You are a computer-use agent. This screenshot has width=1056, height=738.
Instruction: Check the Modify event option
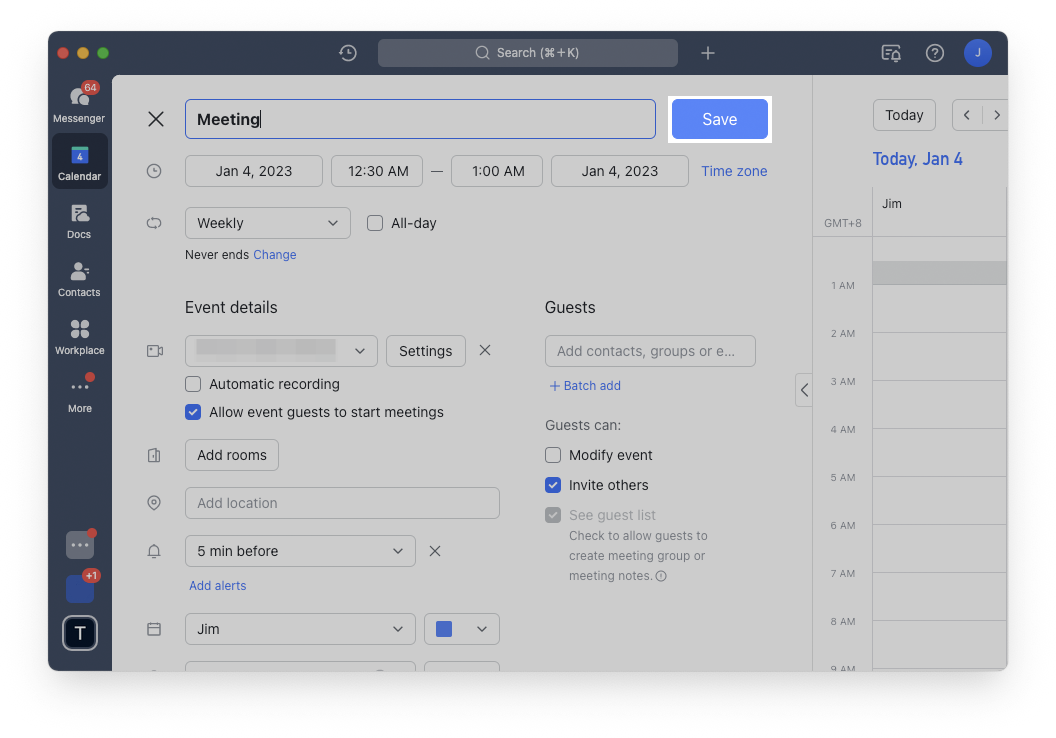(553, 455)
